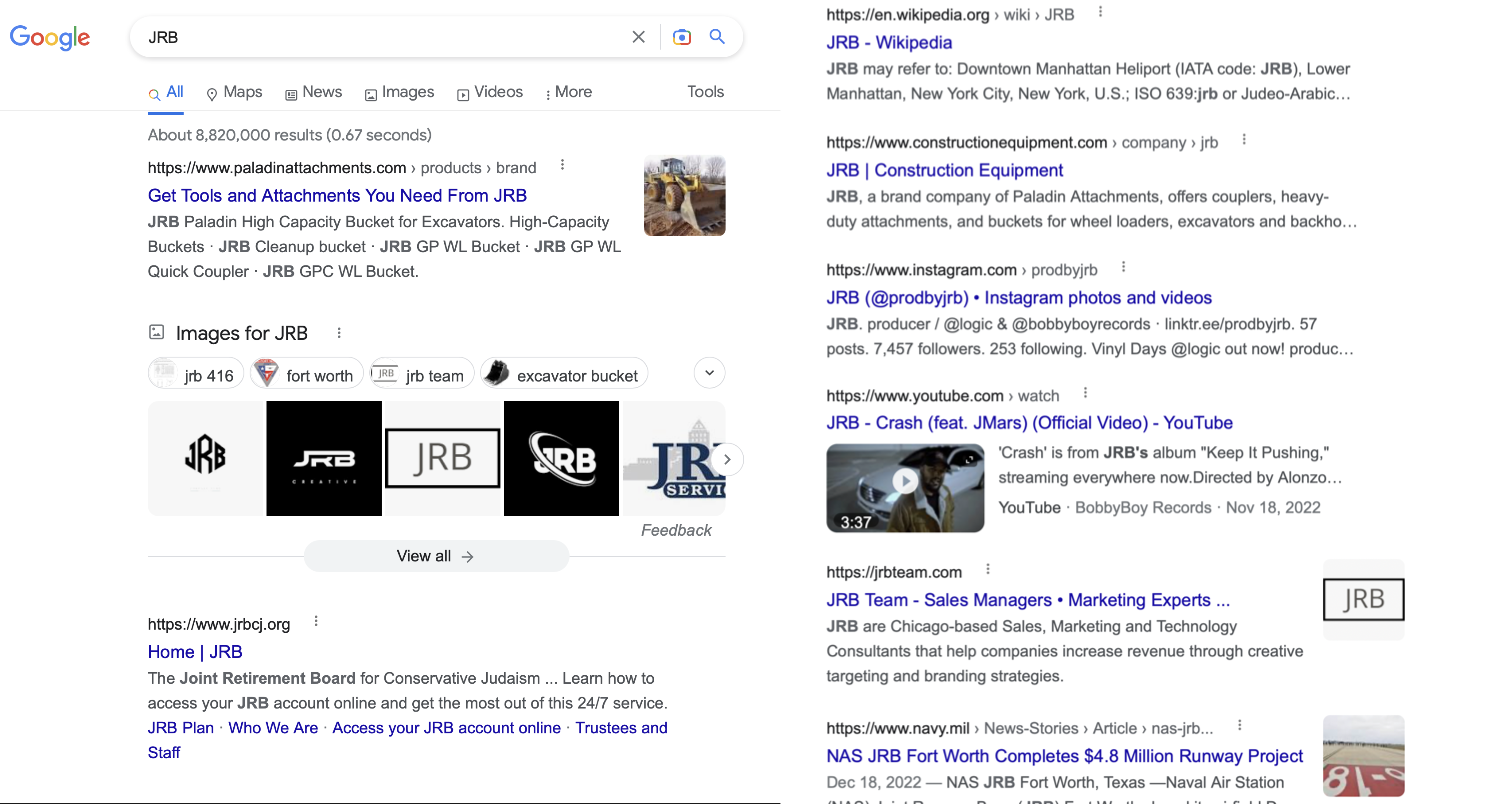Open the 'Who We Are' sitelink
Viewport: 1490px width, 804px height.
click(x=273, y=728)
